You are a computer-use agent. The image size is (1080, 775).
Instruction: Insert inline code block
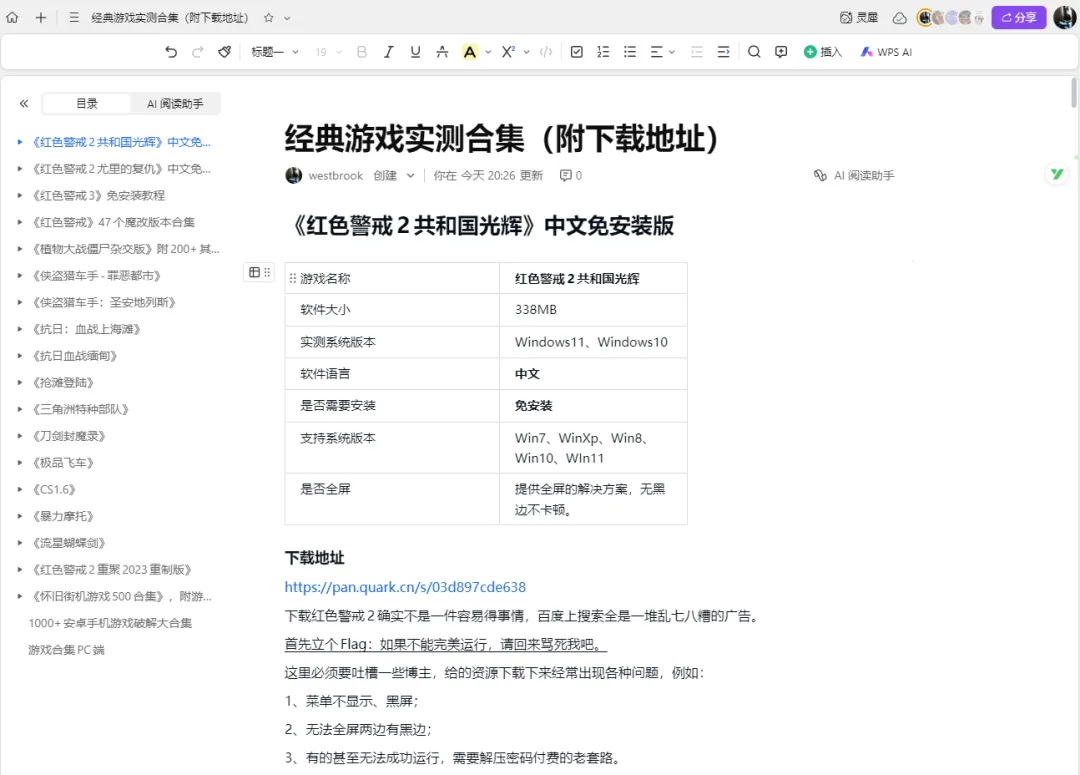click(x=546, y=52)
